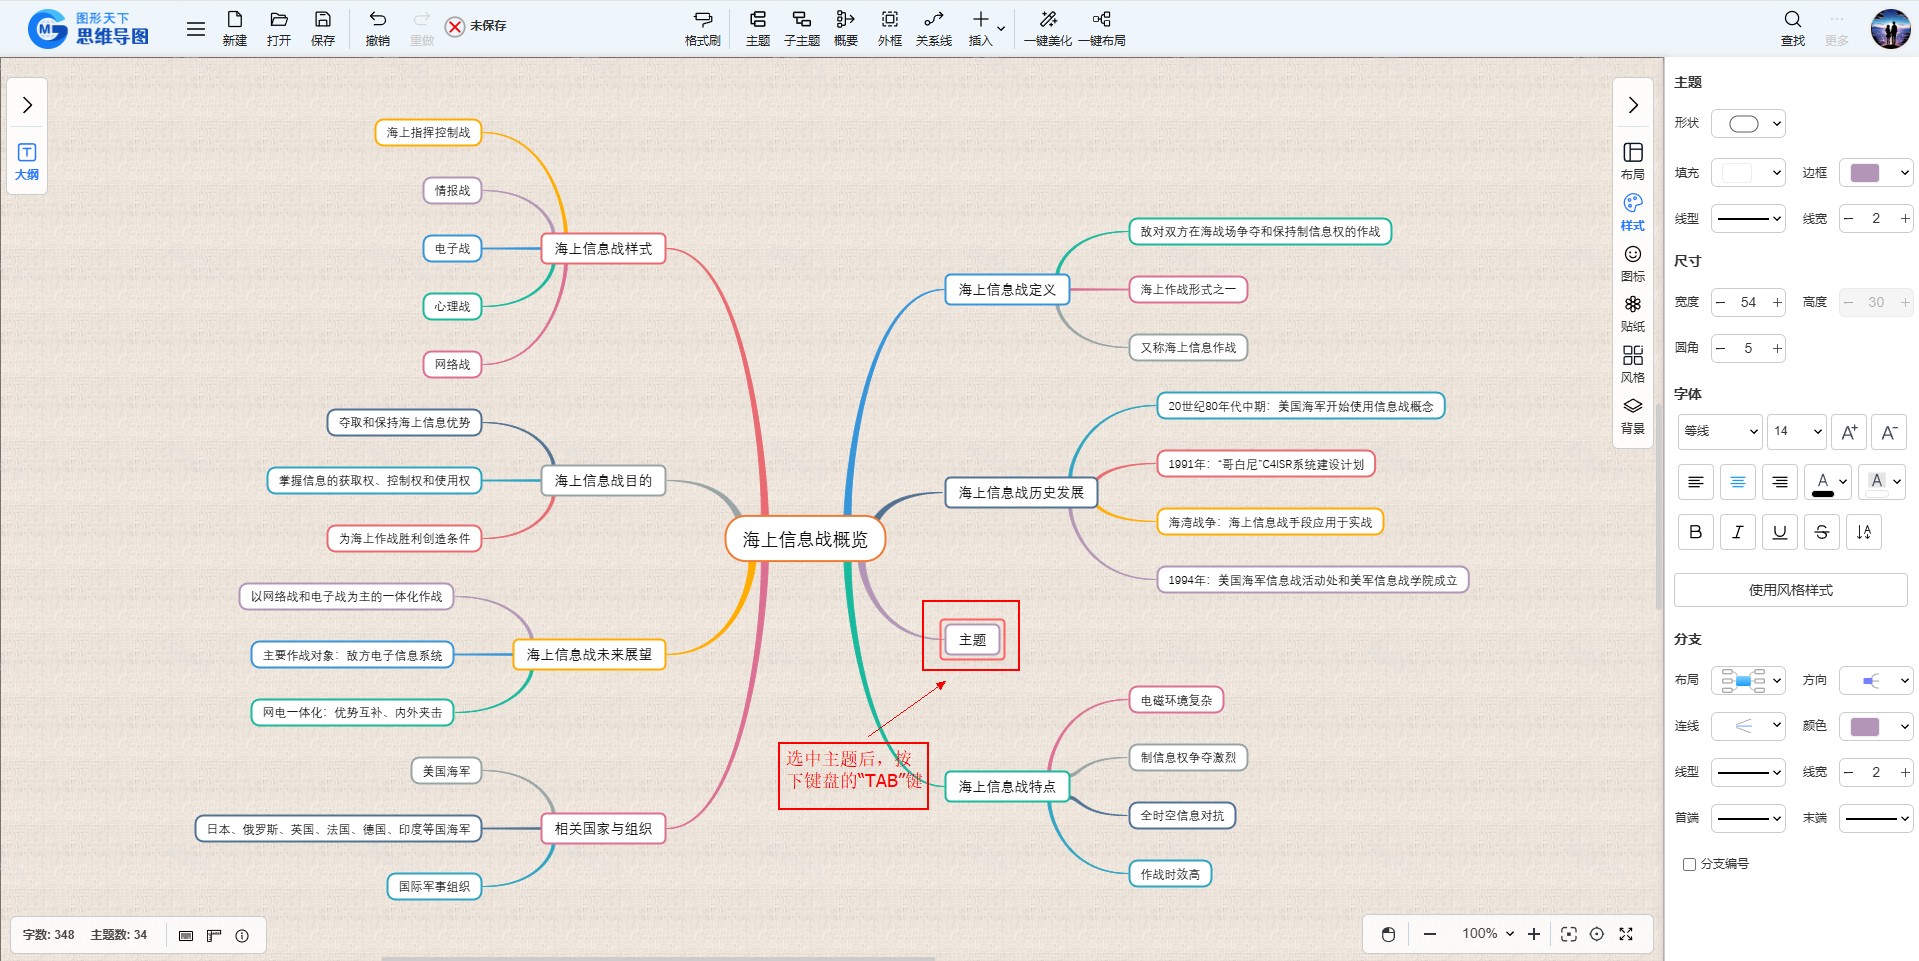Open the 大纲 outline view
This screenshot has width=1919, height=961.
(x=27, y=160)
